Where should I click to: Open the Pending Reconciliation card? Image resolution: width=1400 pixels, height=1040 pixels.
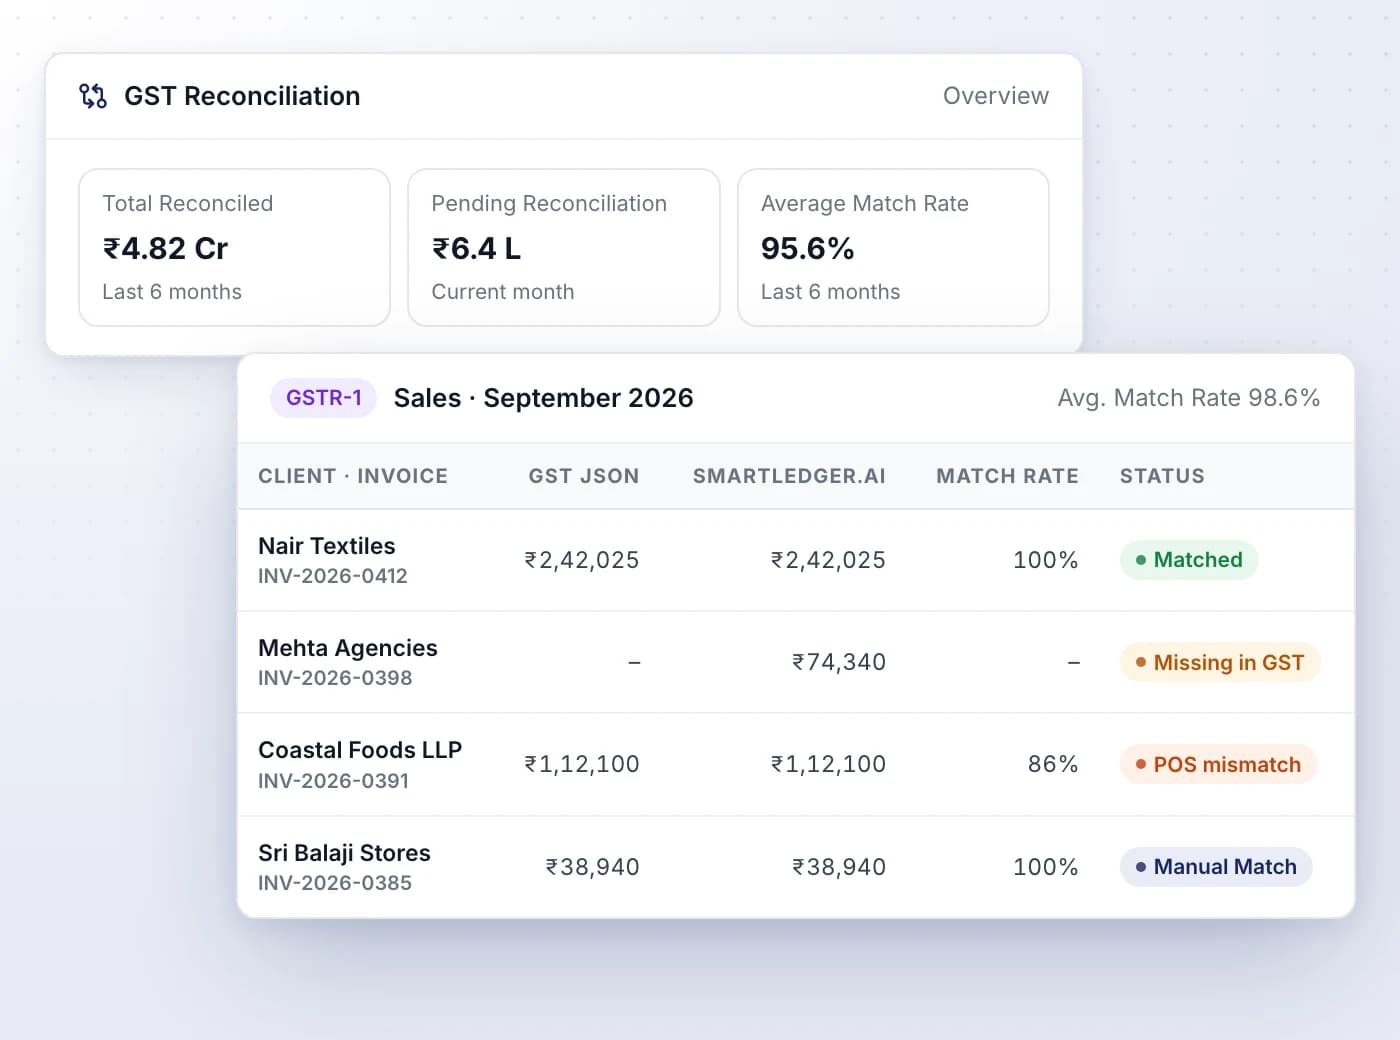(x=564, y=247)
